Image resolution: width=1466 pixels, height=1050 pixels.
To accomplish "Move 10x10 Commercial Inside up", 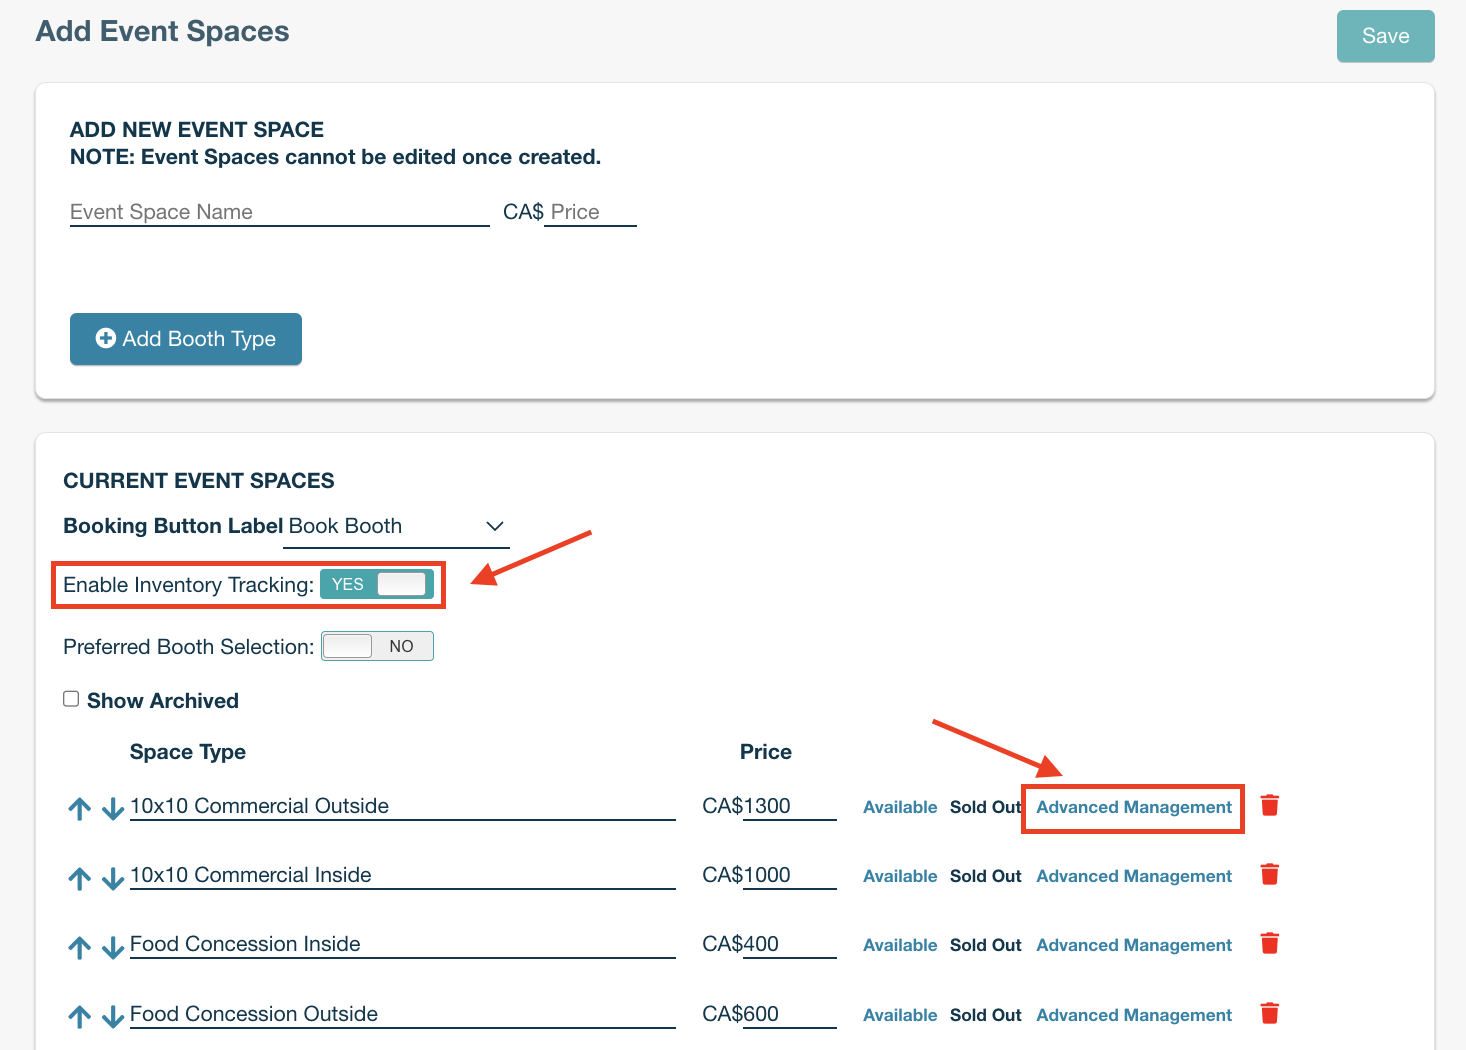I will 80,878.
